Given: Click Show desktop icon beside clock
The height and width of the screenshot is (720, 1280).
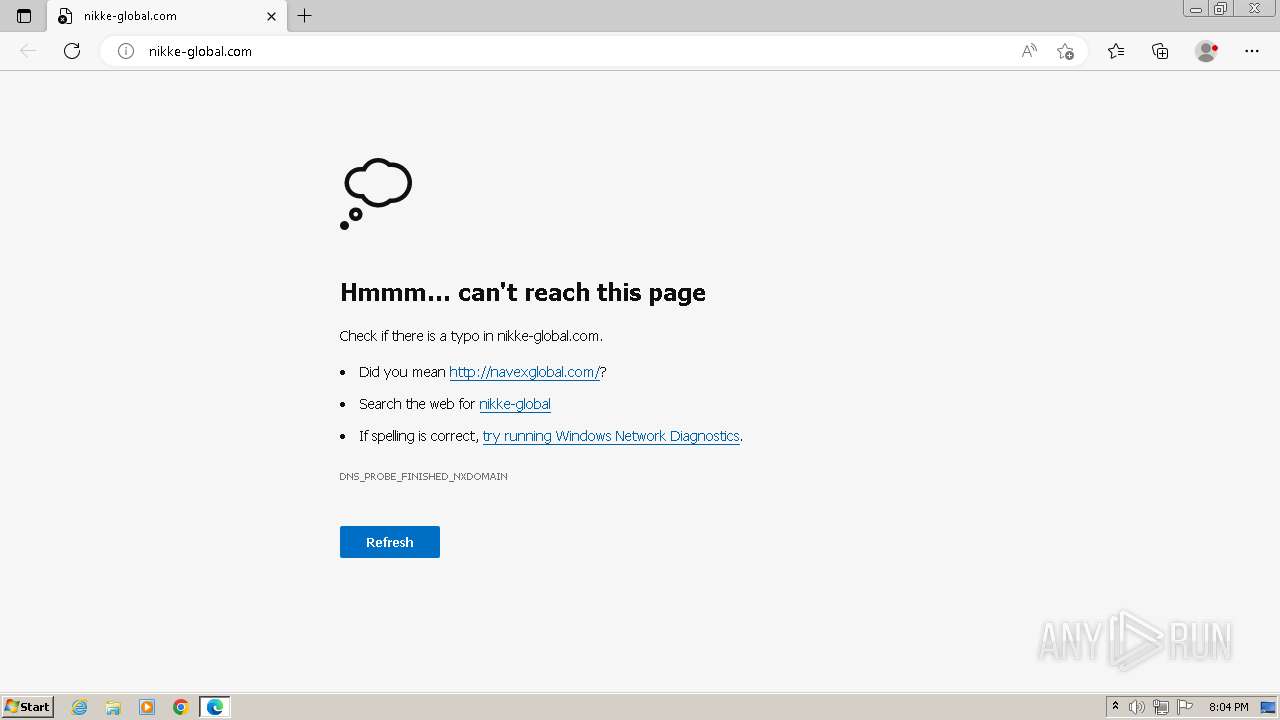Looking at the screenshot, I should coord(1268,707).
